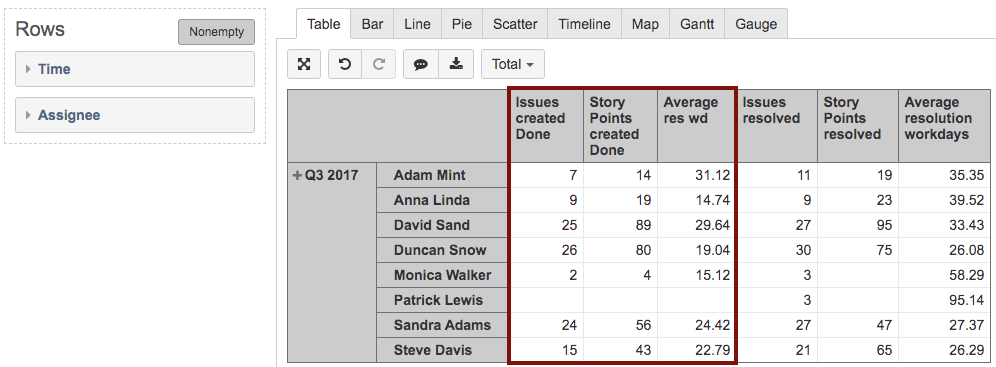Expand the Assignee dimension

point(135,116)
